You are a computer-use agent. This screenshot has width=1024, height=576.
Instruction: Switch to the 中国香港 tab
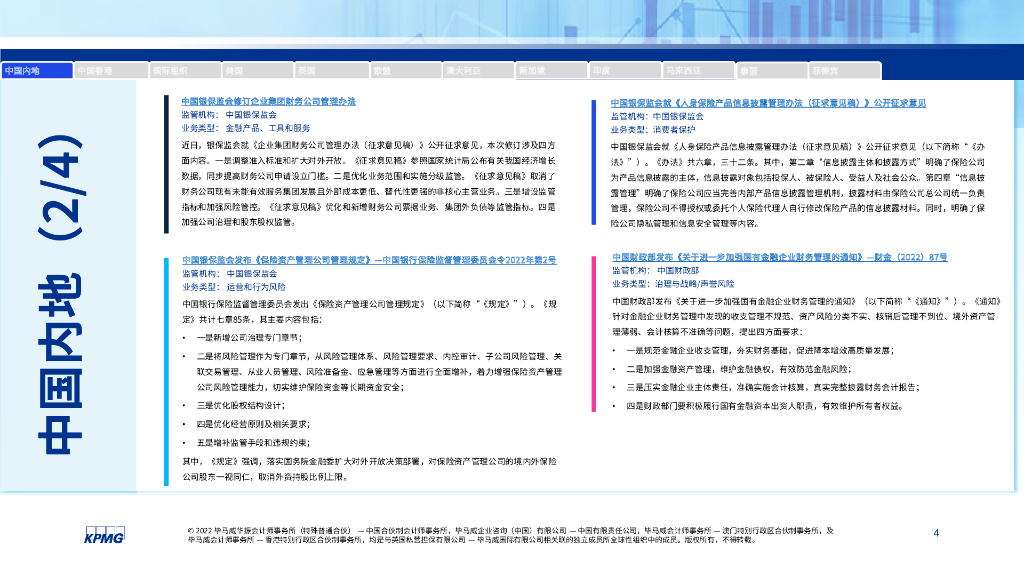click(110, 71)
